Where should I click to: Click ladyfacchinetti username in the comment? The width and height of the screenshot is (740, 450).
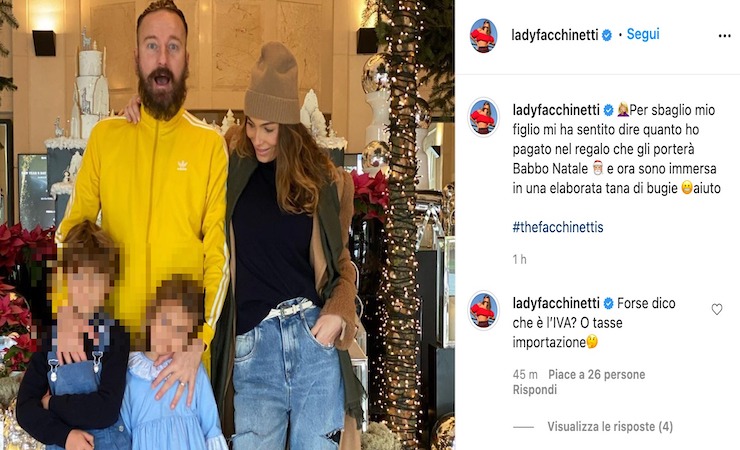point(556,303)
